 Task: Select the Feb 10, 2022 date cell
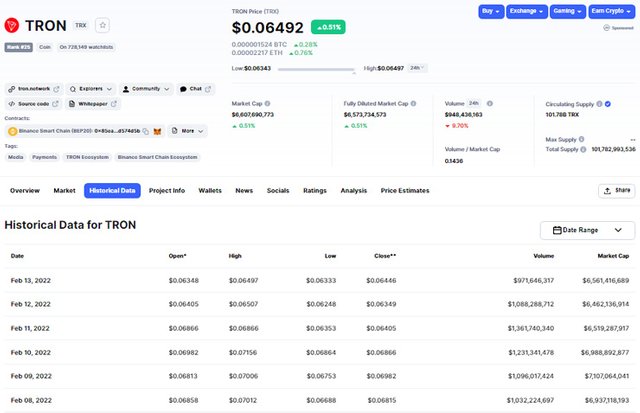click(x=31, y=353)
